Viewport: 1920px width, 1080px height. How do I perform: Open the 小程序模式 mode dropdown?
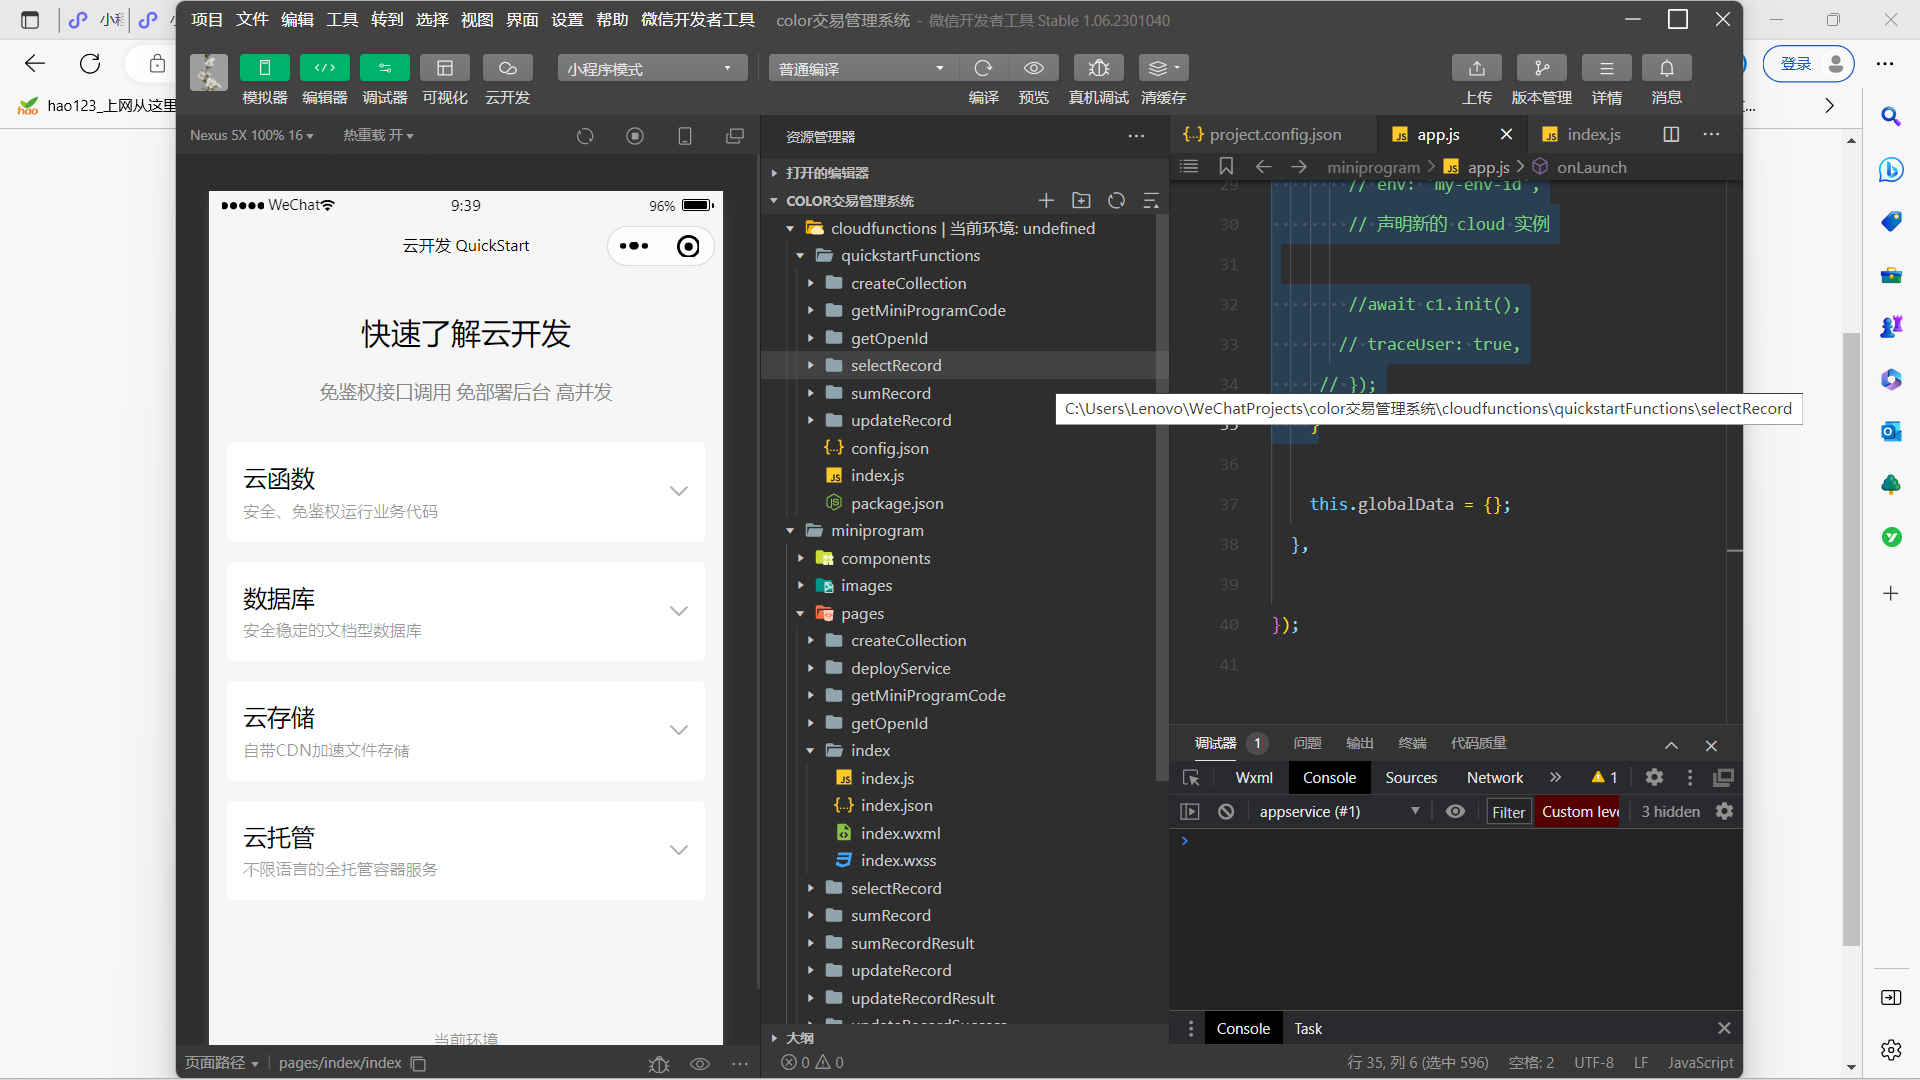point(651,68)
